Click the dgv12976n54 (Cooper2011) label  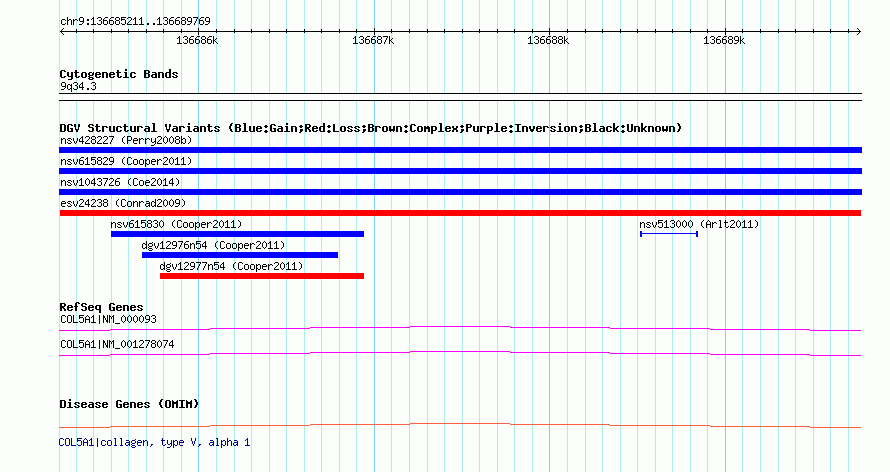pos(213,245)
